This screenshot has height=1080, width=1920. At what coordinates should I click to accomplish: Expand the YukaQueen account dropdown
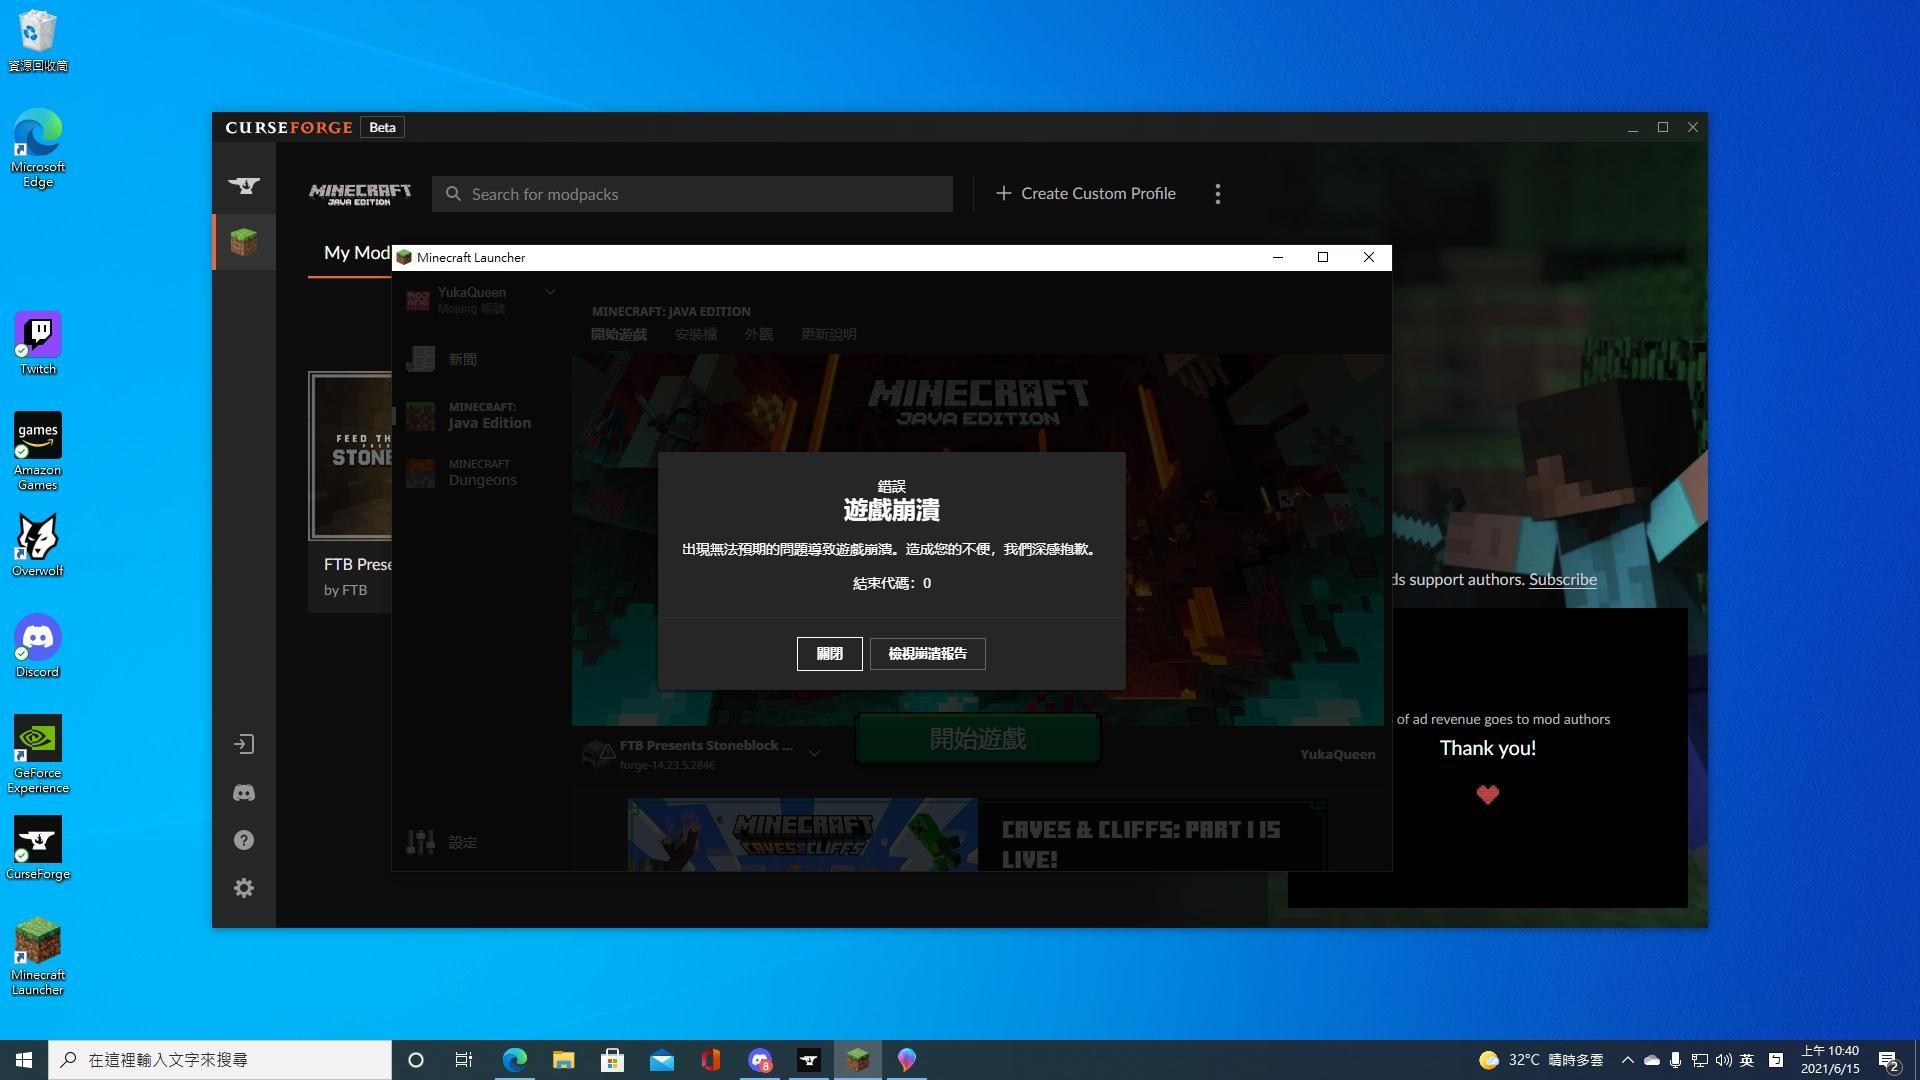pos(549,292)
